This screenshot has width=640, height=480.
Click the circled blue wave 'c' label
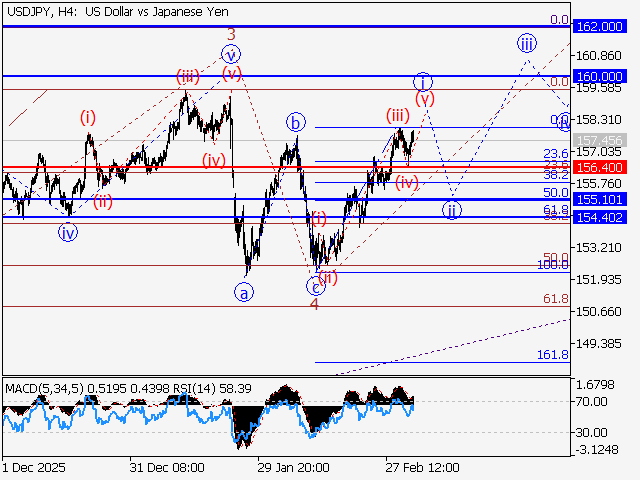(x=314, y=285)
